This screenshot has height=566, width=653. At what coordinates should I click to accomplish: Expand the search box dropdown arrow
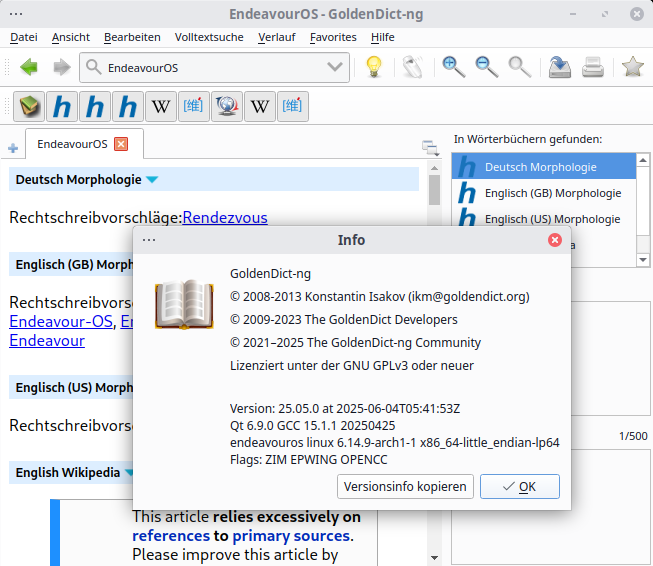coord(335,67)
